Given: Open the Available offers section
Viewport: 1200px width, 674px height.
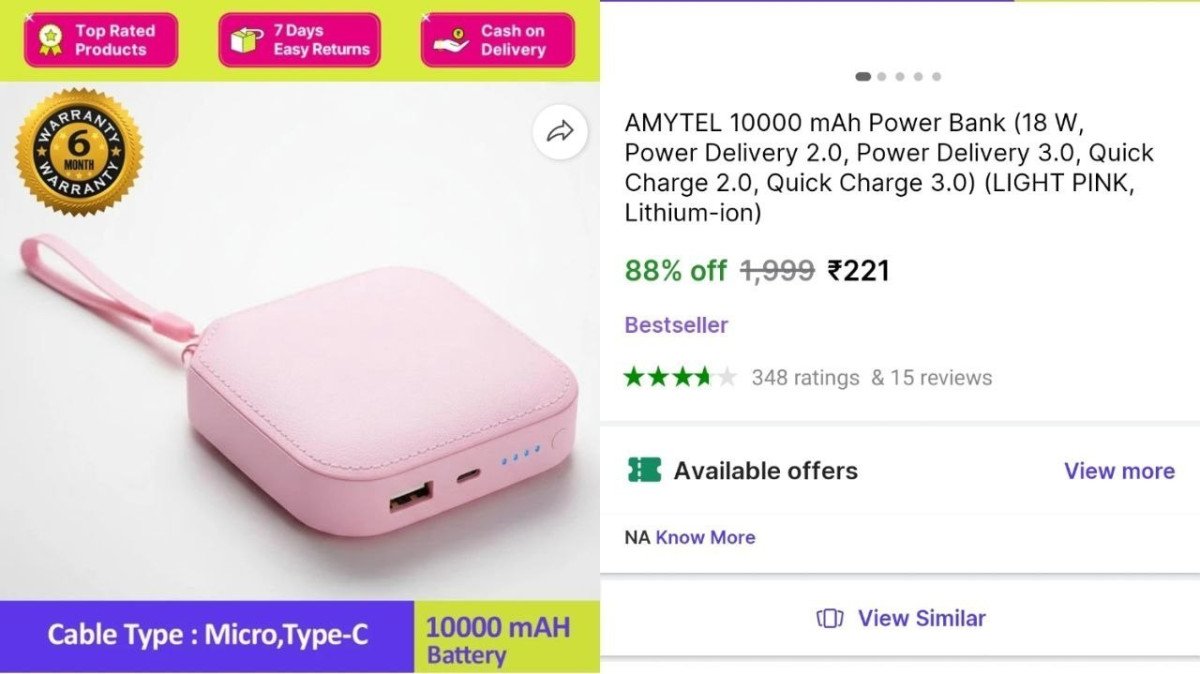Looking at the screenshot, I should tap(766, 470).
